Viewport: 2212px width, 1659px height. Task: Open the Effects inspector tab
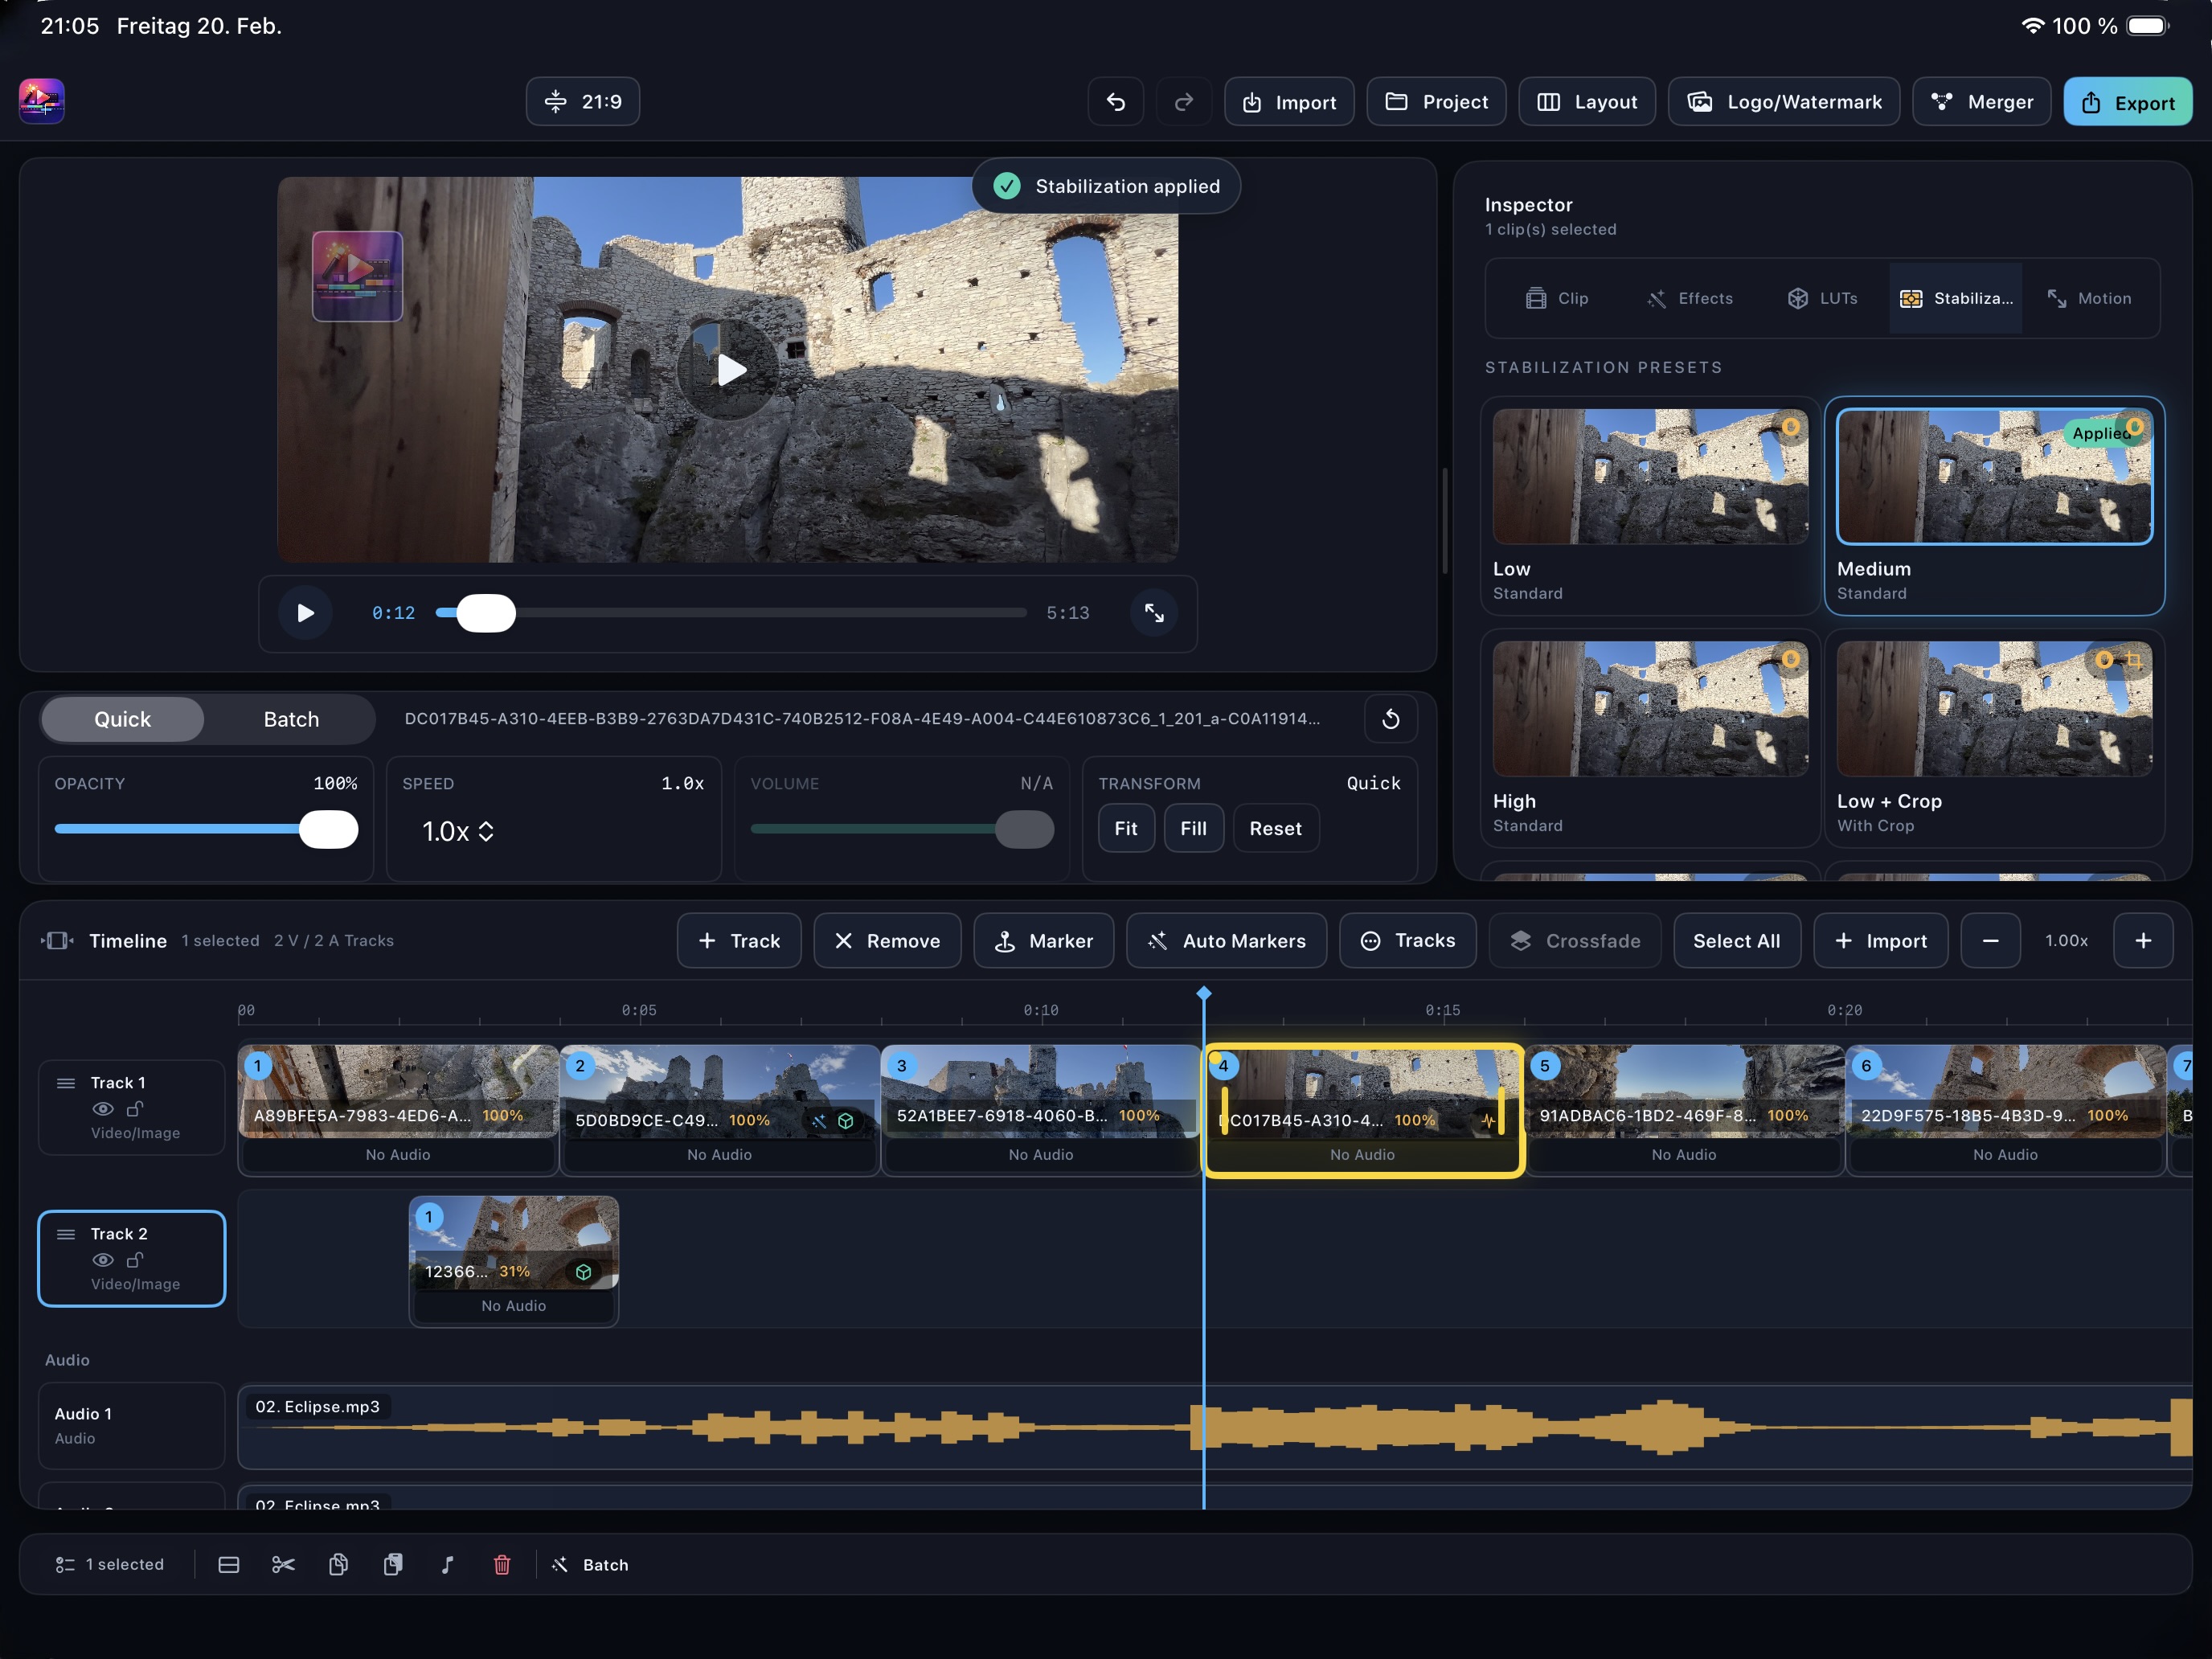1690,298
